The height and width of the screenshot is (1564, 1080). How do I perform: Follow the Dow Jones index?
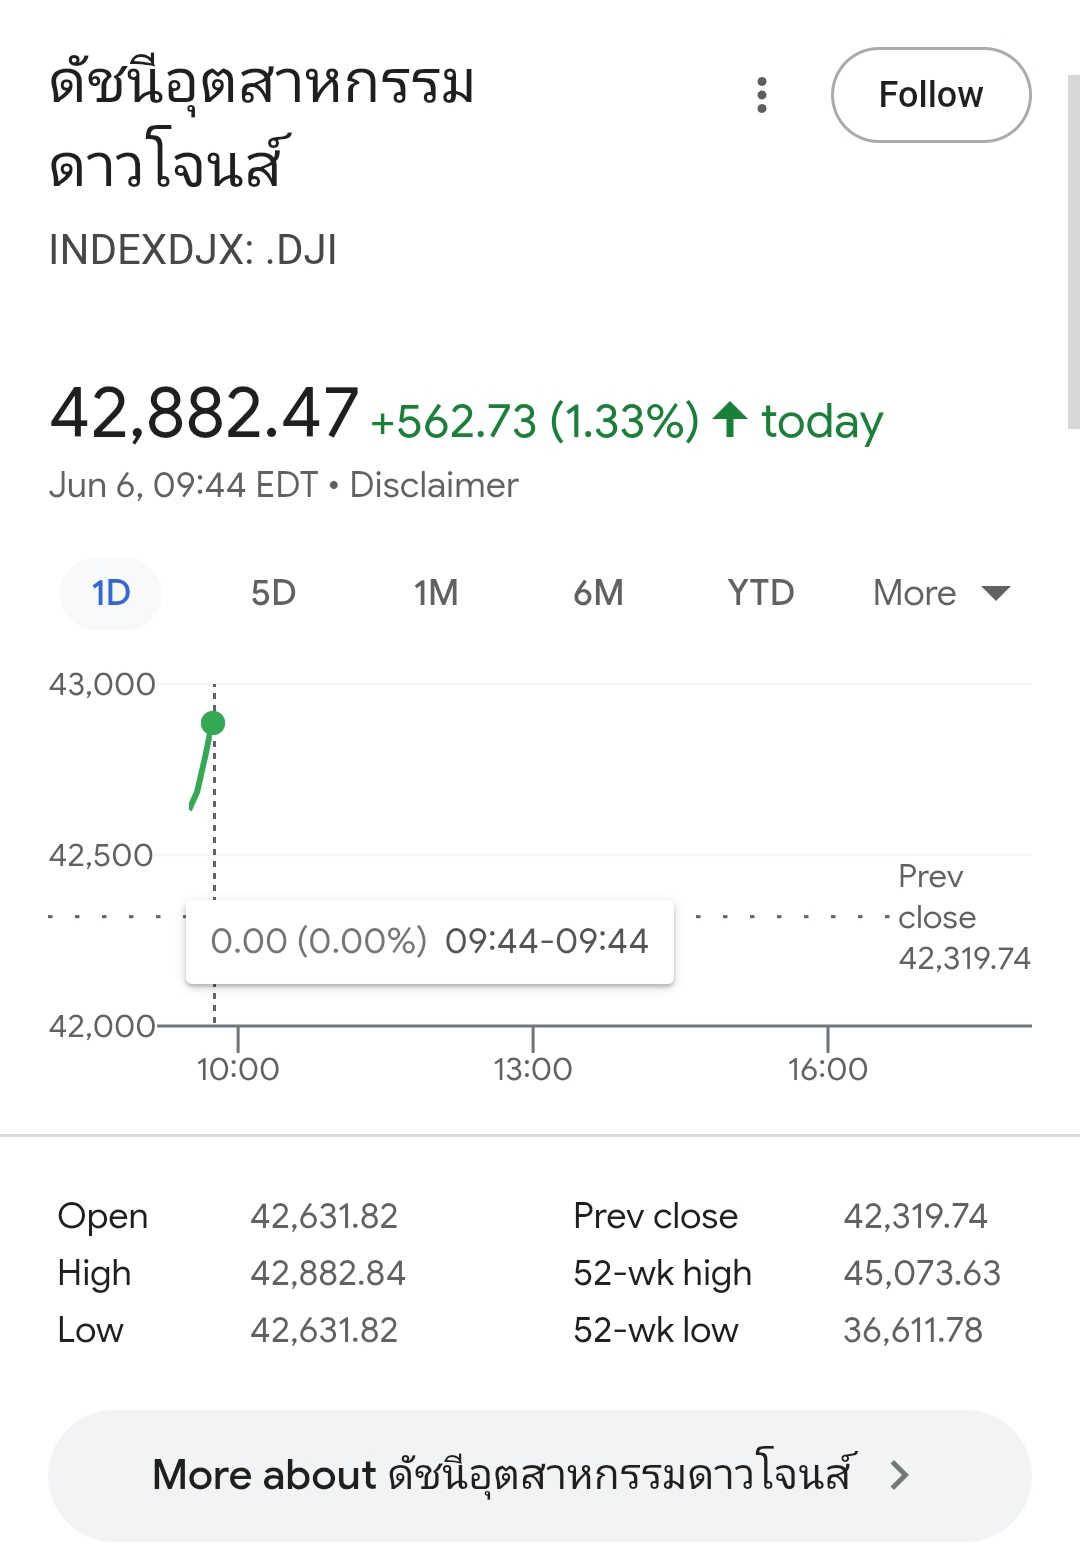tap(931, 95)
